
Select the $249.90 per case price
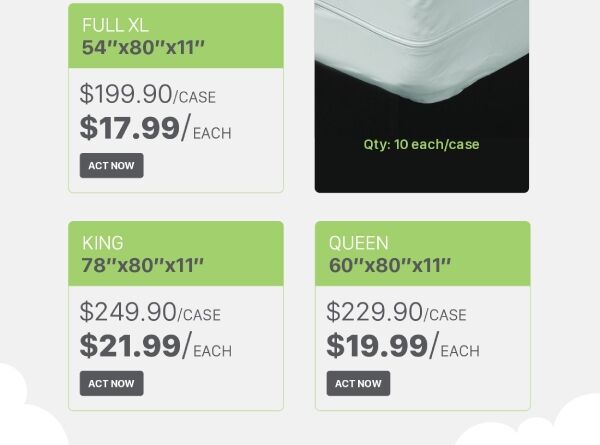point(150,313)
